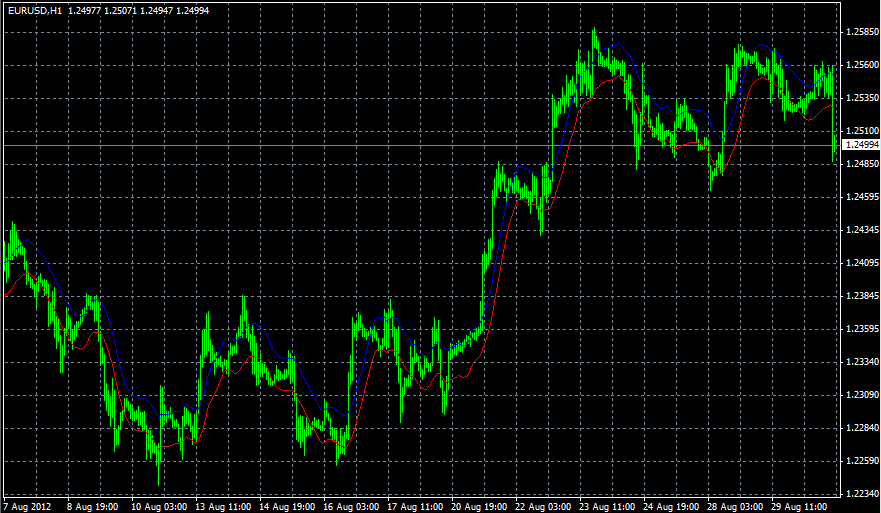Click the 1.24345 price scale label
Viewport: 881px width, 513px height.
pyautogui.click(x=862, y=230)
